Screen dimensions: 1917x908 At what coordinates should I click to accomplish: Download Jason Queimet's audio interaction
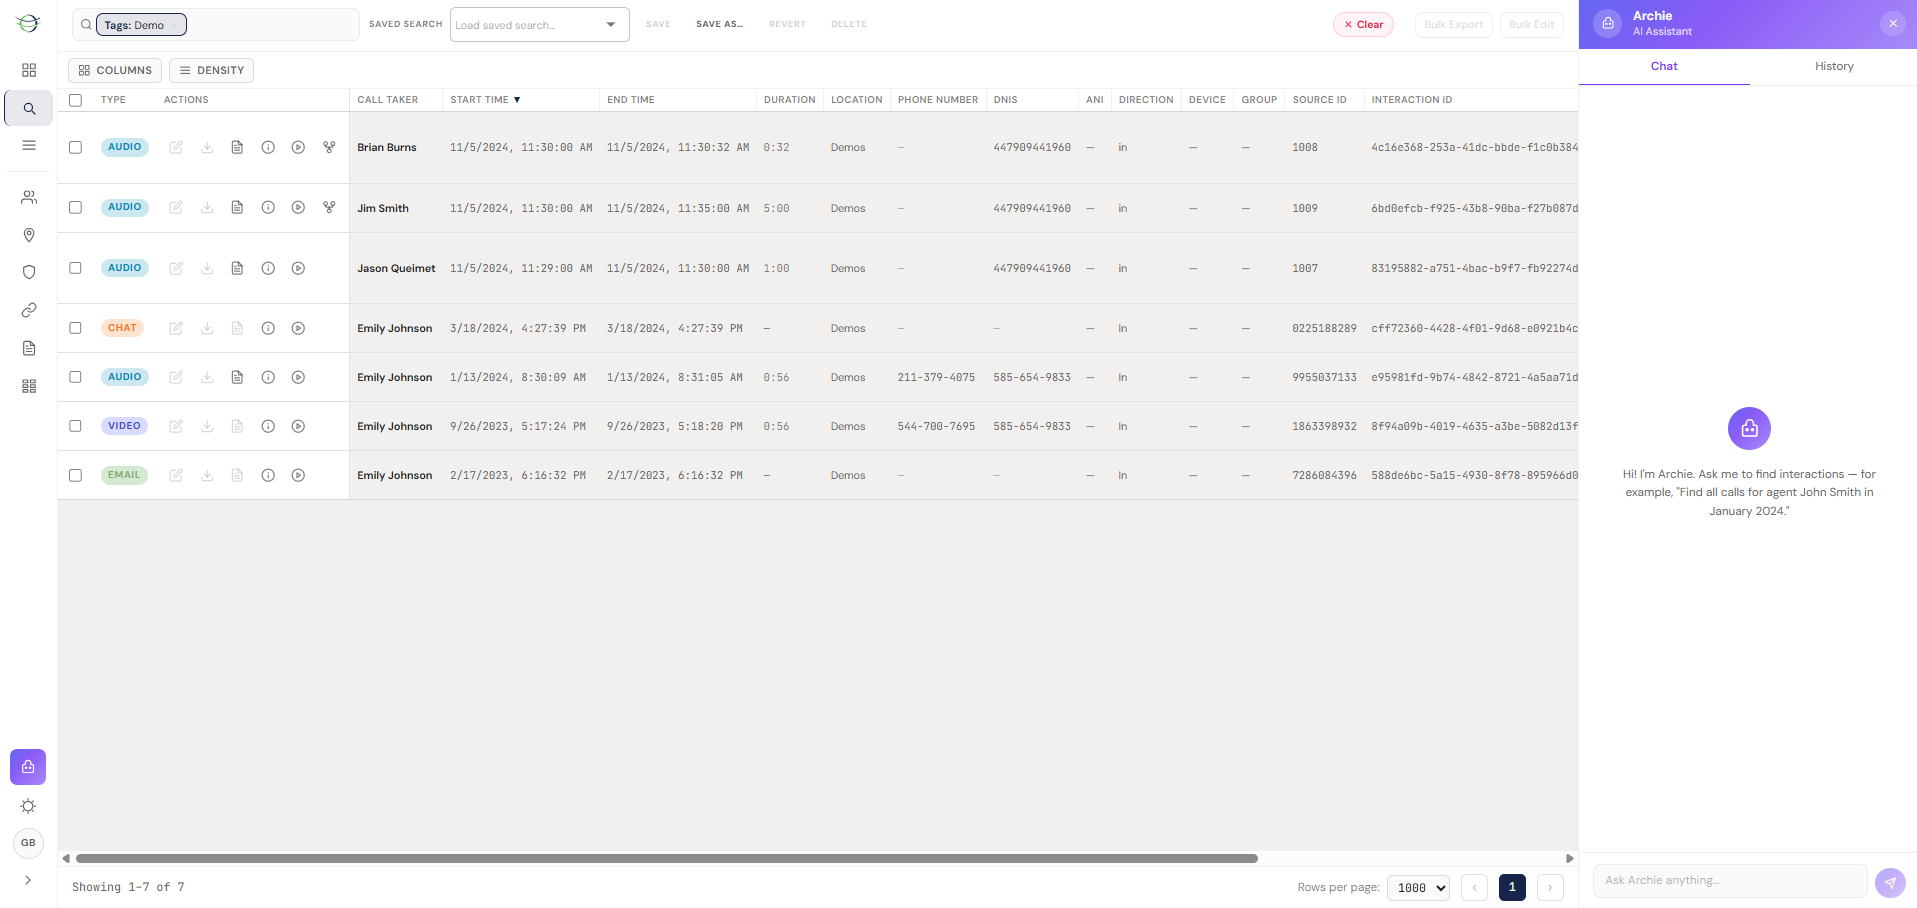point(207,268)
